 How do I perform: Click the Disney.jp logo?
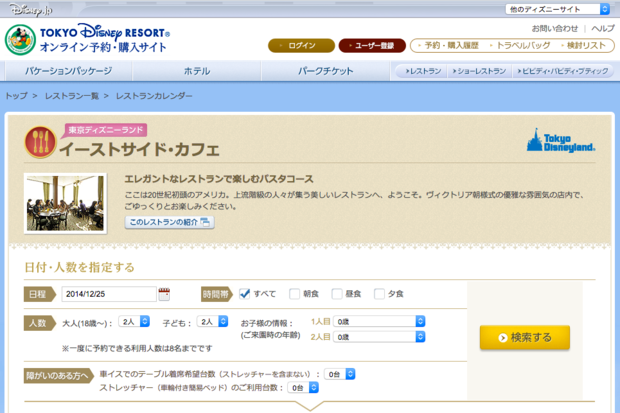tap(30, 10)
